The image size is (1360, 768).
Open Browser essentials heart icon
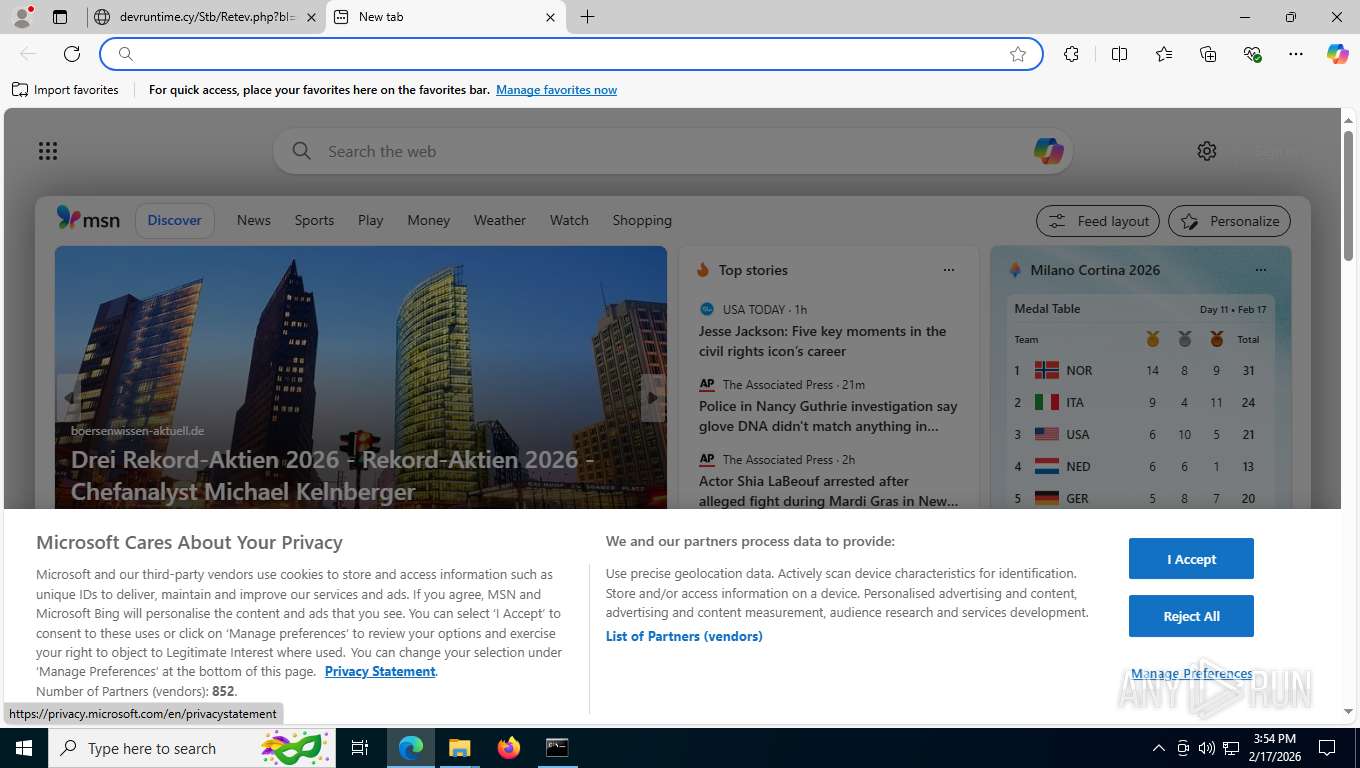(x=1252, y=54)
